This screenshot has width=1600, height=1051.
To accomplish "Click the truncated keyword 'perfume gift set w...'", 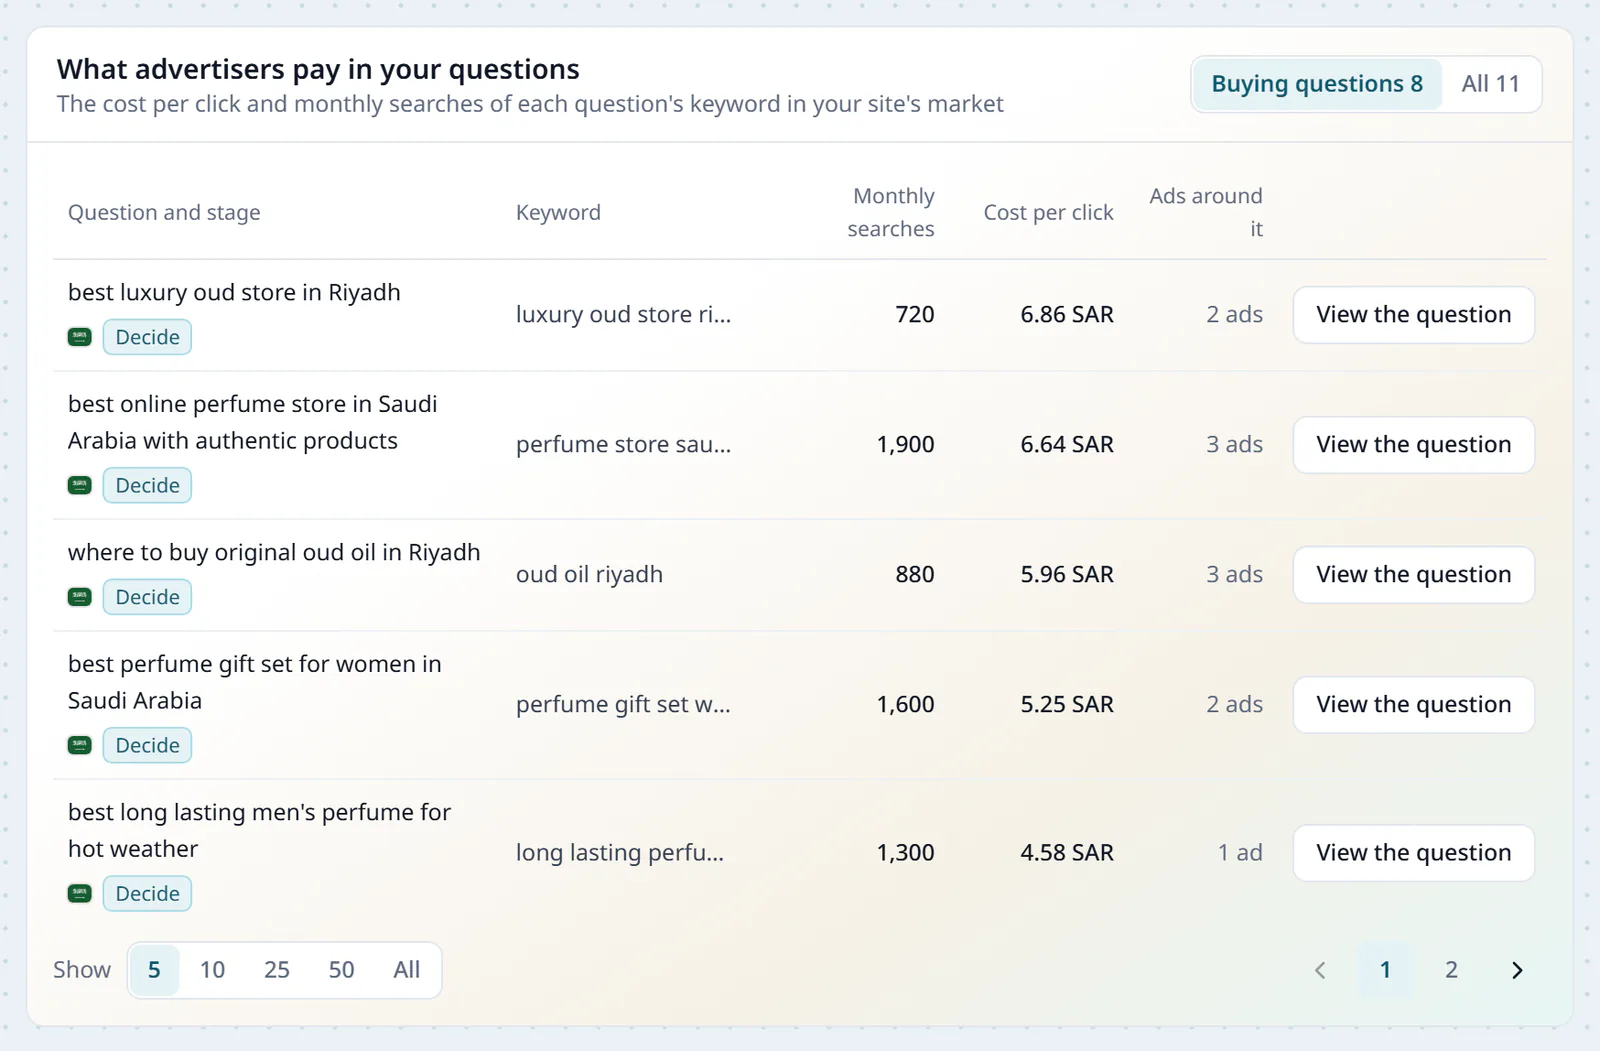I will (x=623, y=705).
